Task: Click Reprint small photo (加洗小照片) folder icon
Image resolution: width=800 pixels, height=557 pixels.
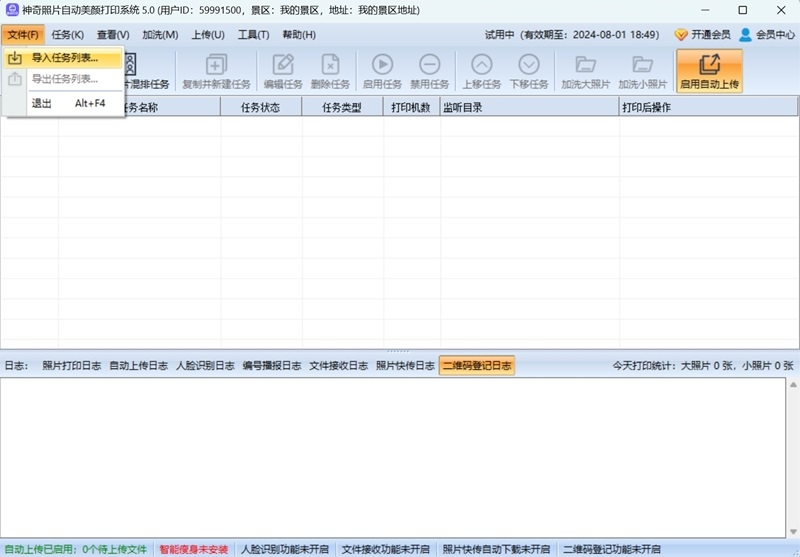Action: coord(643,64)
